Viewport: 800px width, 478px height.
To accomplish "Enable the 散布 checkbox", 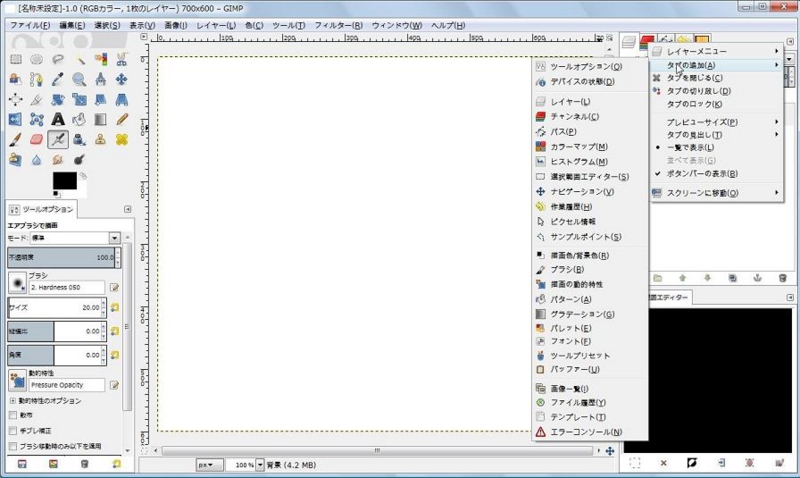I will [x=13, y=415].
